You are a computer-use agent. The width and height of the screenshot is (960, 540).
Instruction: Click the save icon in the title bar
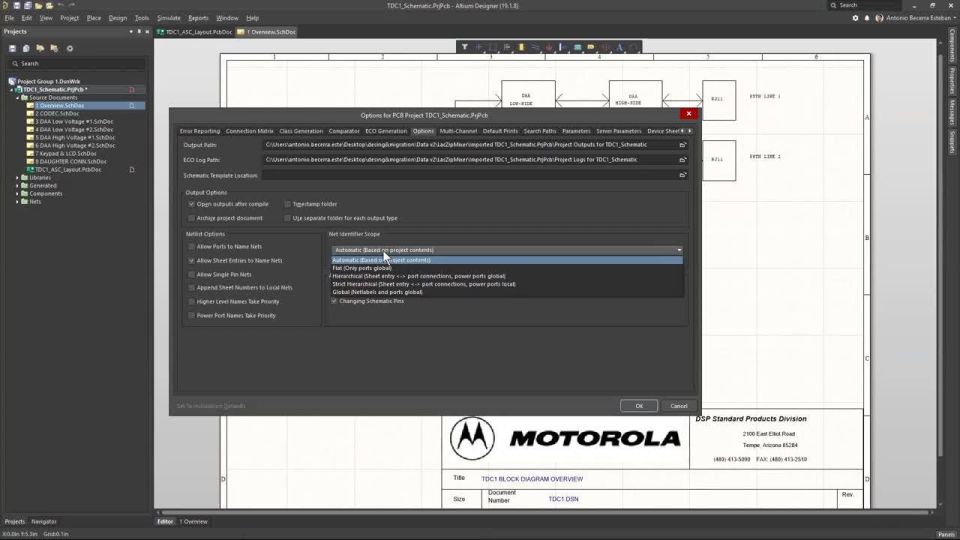[17, 6]
